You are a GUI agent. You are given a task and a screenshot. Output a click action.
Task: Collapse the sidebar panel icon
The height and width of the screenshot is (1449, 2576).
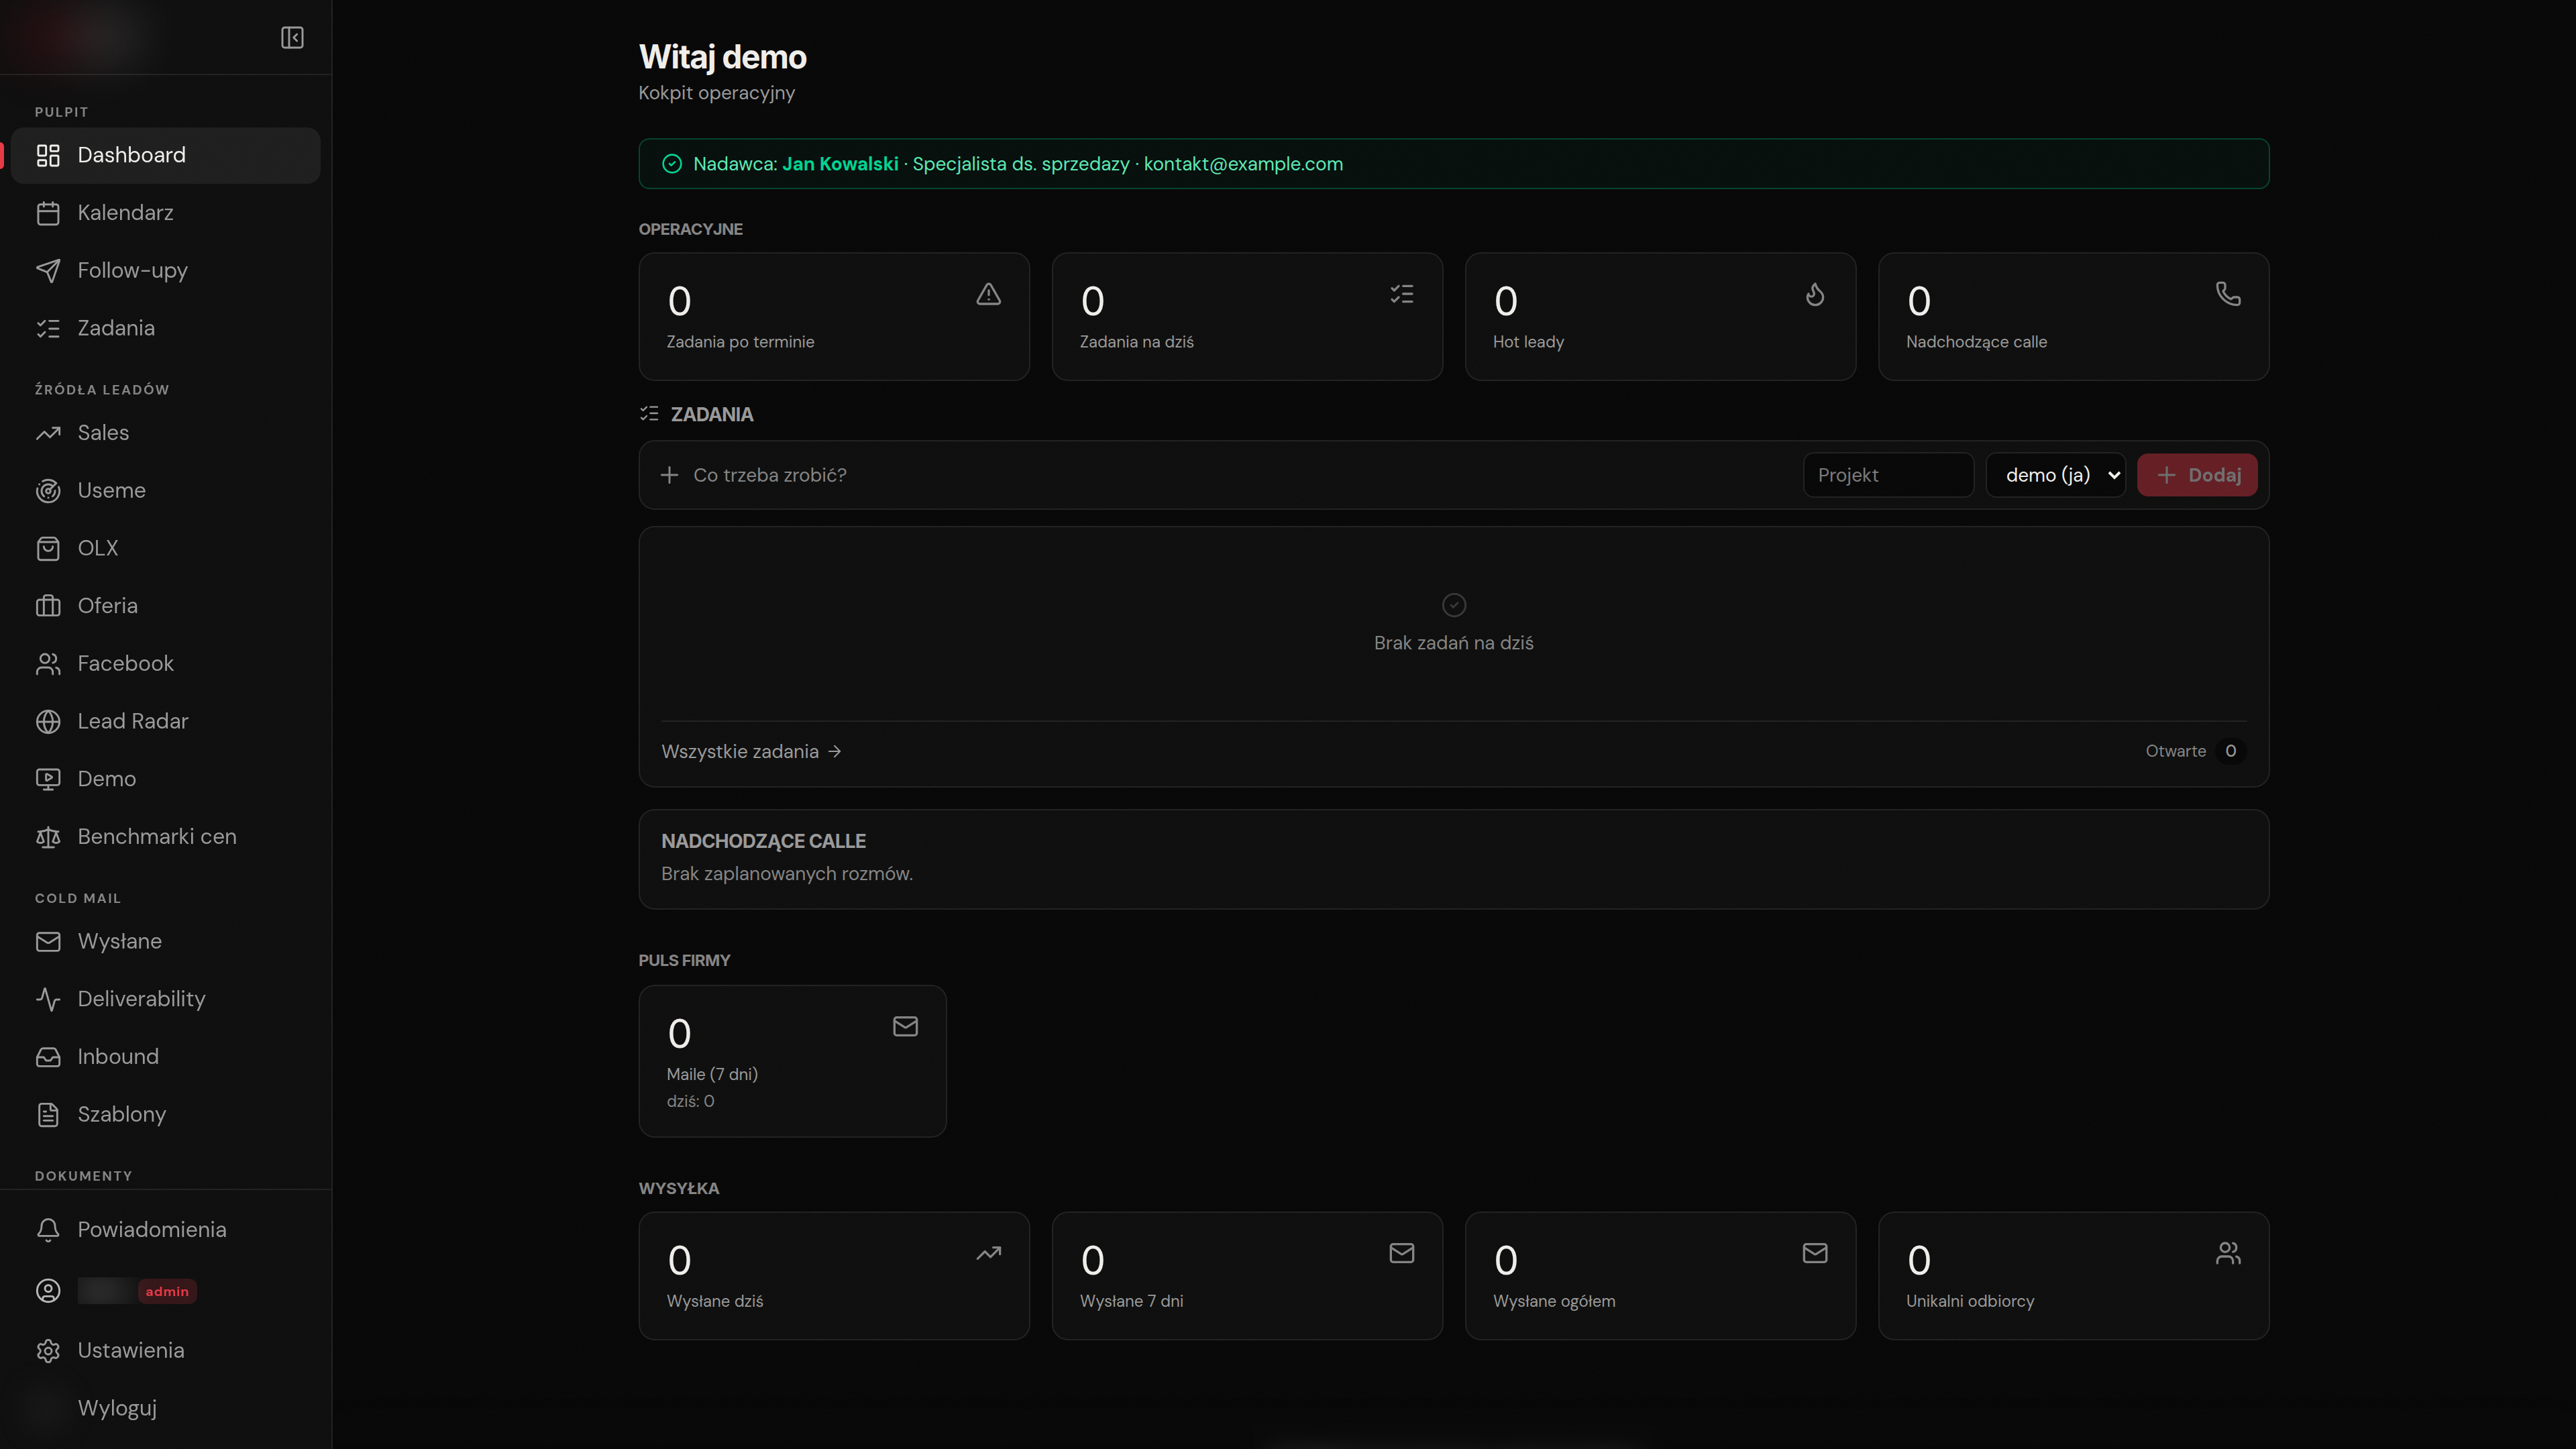click(292, 38)
